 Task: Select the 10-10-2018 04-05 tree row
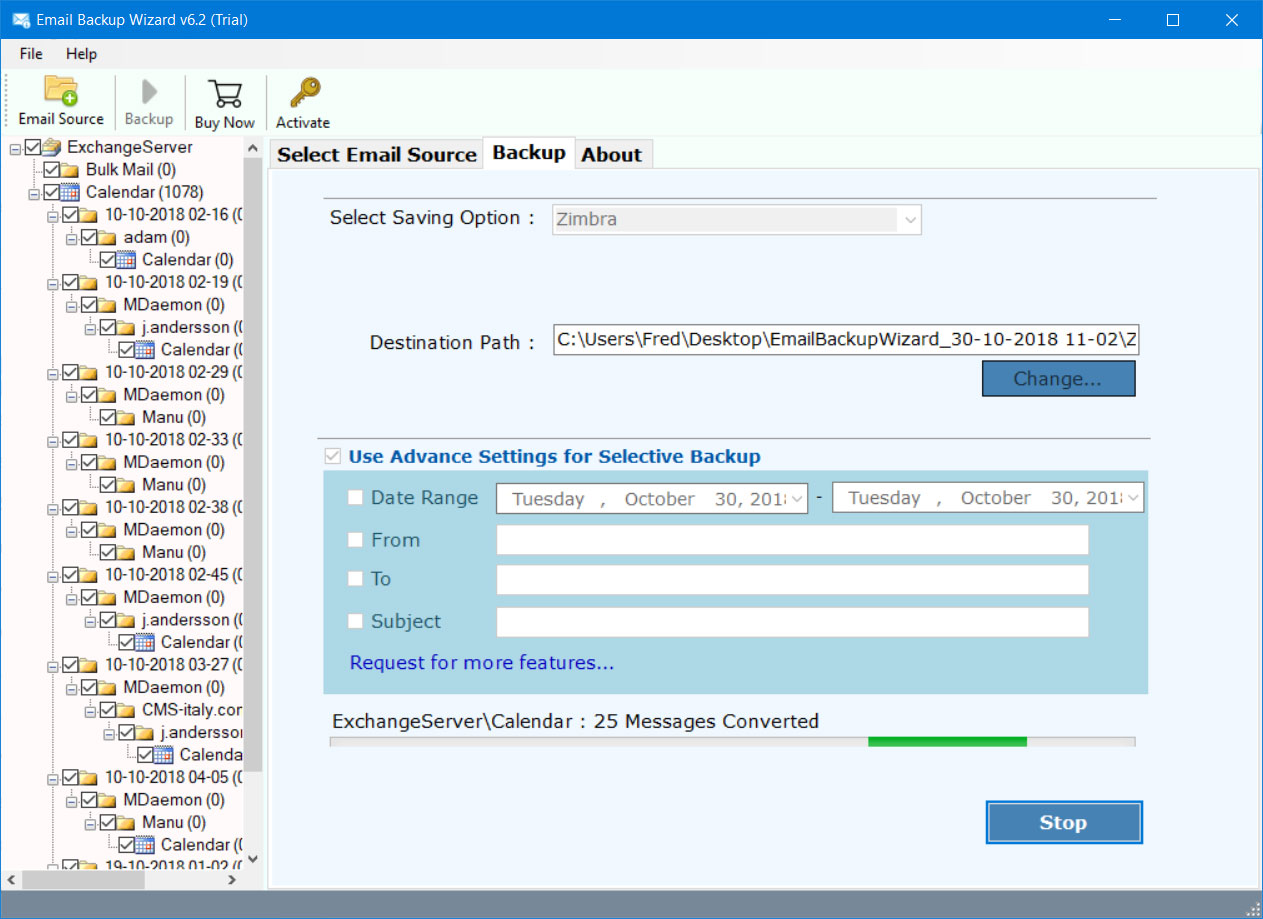tap(173, 777)
